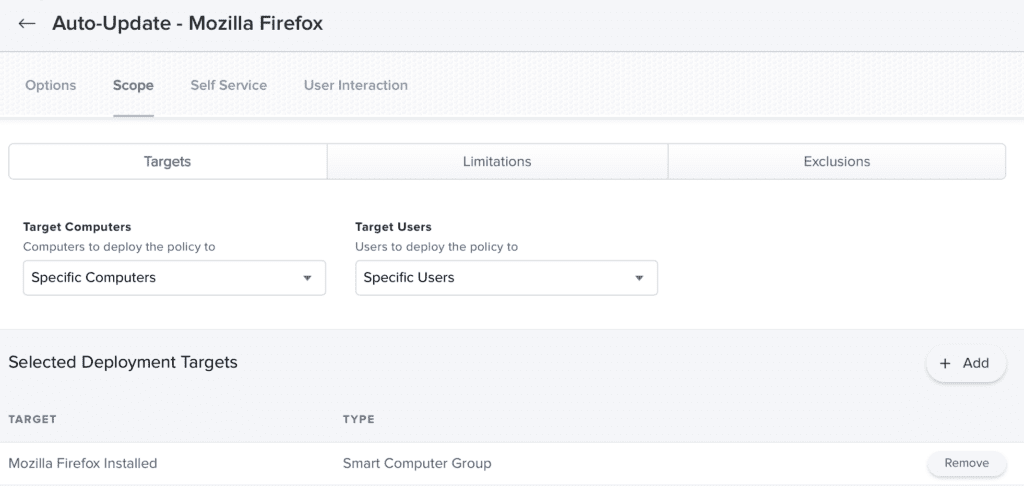
Task: Go back using the left arrow icon
Action: (x=27, y=24)
